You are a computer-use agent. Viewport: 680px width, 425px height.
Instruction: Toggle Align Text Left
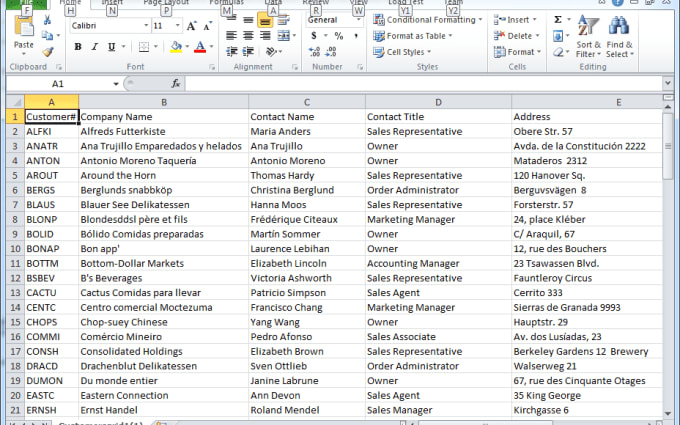click(x=232, y=36)
